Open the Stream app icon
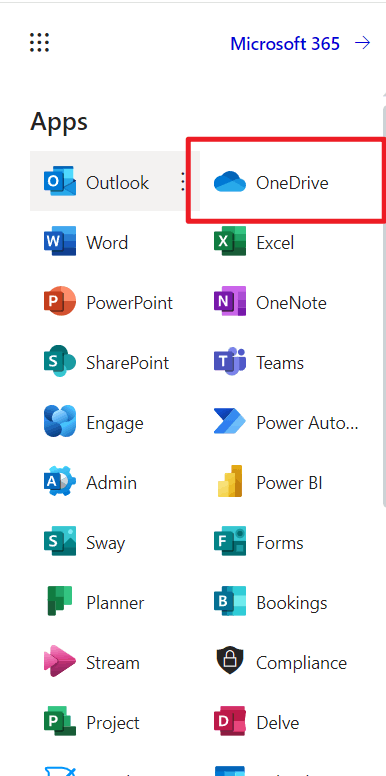The image size is (386, 776). (x=60, y=661)
